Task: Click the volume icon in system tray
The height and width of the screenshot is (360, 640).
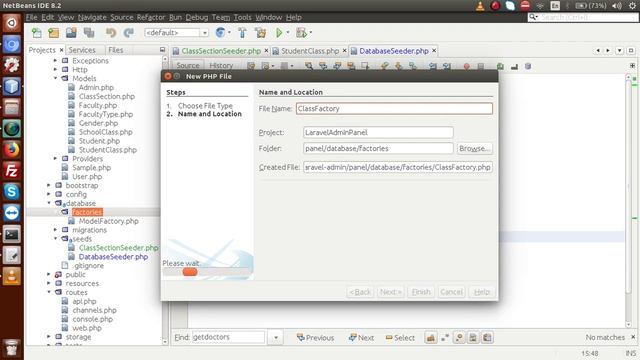Action: click(x=617, y=6)
